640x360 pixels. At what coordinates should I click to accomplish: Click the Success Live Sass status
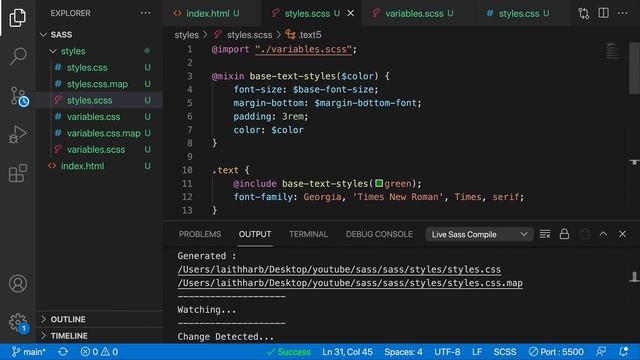(x=289, y=351)
